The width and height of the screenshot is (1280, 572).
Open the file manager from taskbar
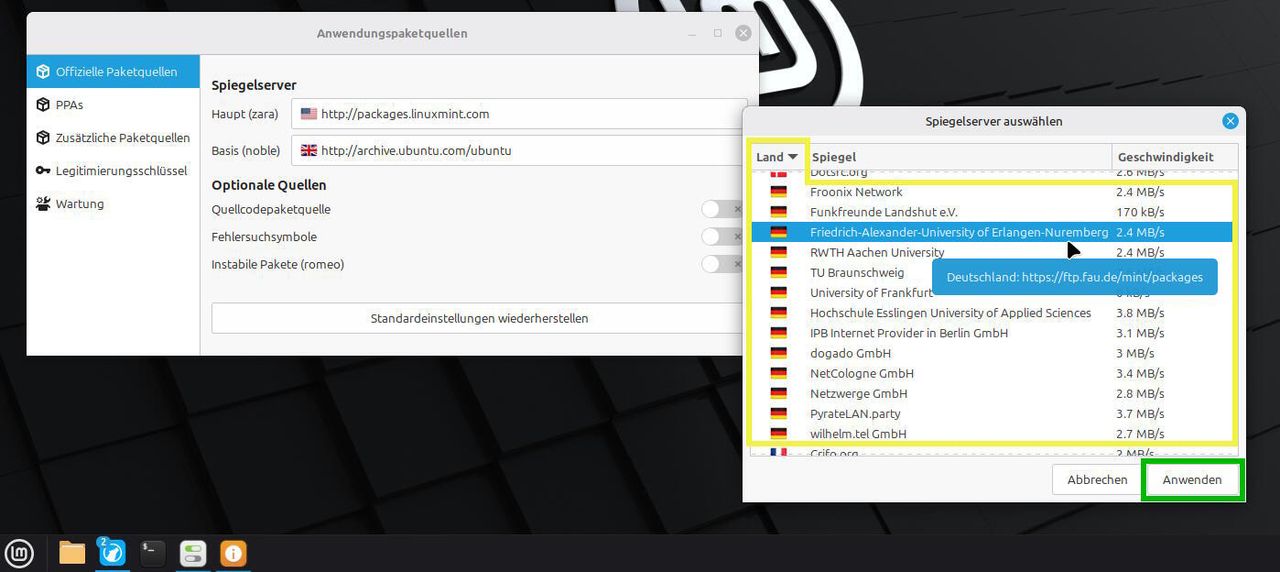[x=72, y=552]
